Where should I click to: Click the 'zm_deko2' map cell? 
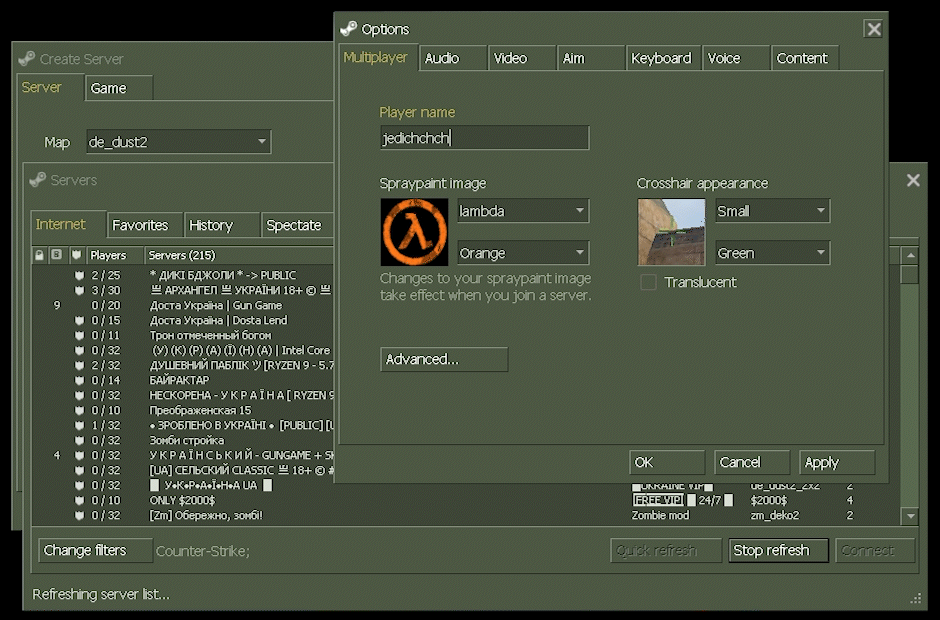(x=775, y=515)
